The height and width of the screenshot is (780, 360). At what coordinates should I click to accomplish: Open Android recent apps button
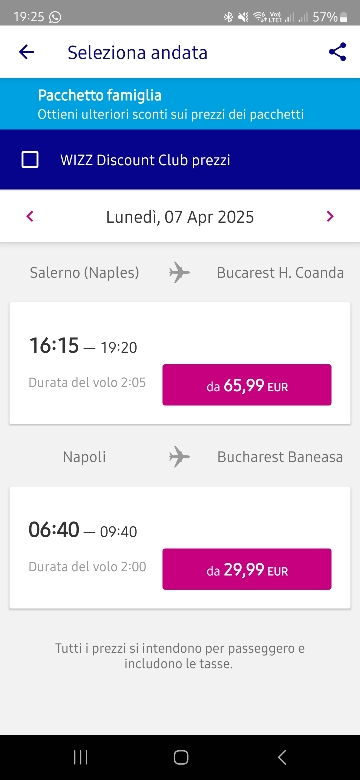(80, 758)
